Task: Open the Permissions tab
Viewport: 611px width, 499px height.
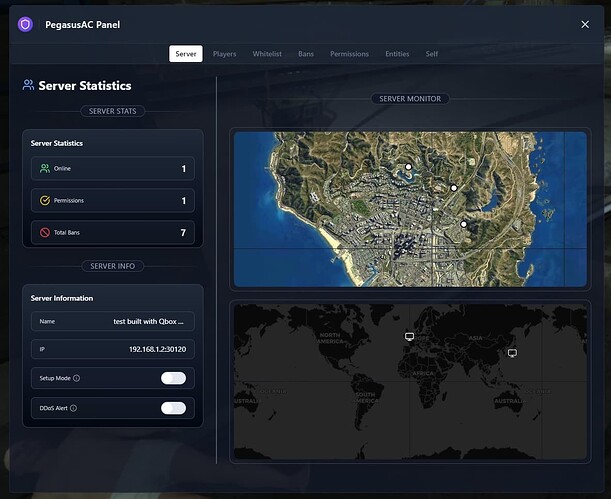Action: tap(350, 54)
